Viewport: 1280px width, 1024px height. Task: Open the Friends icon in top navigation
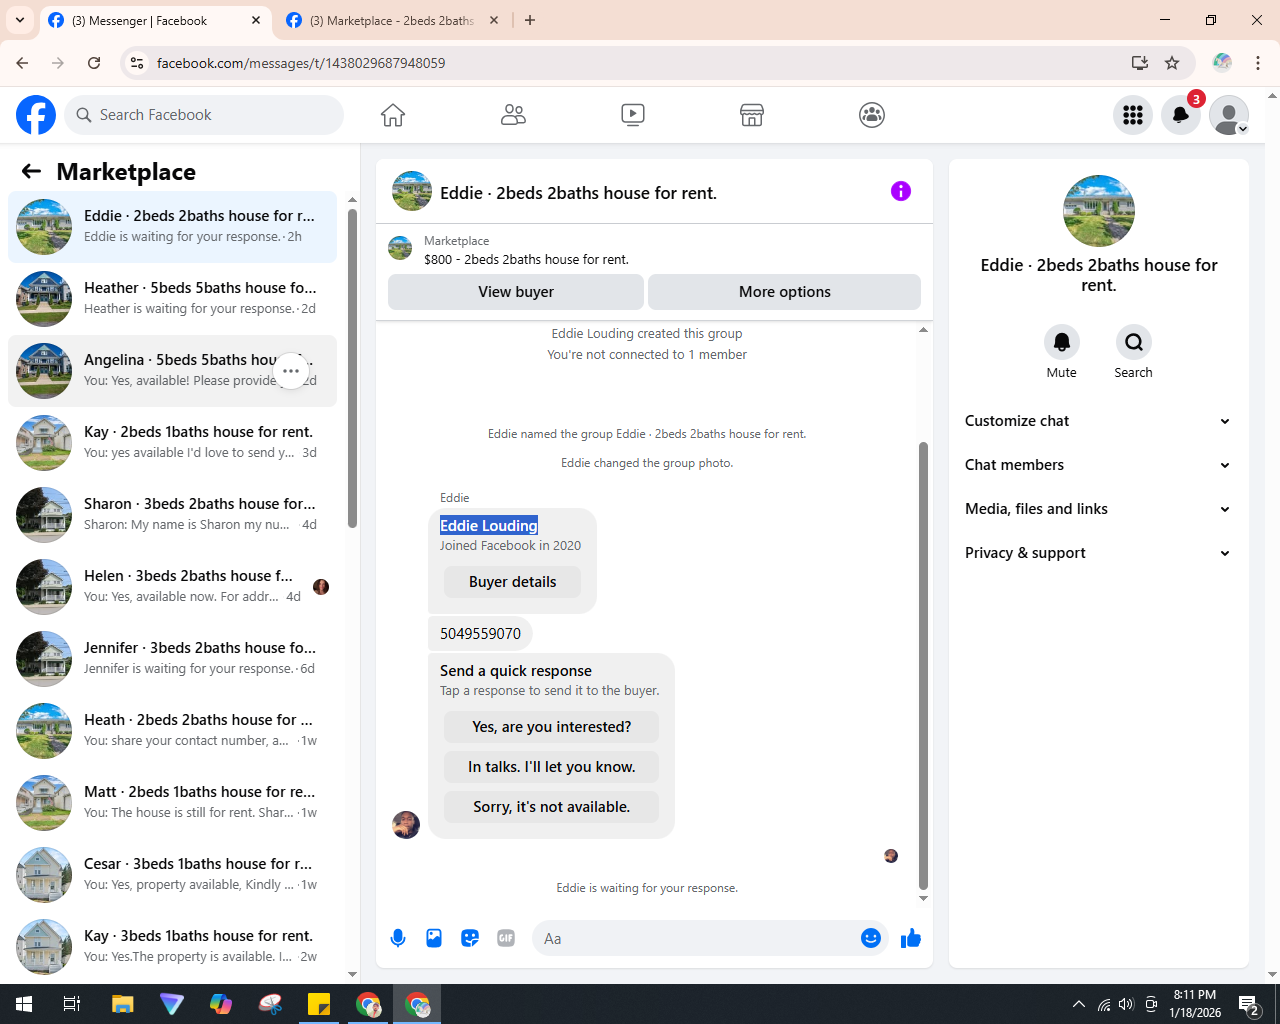coord(513,115)
